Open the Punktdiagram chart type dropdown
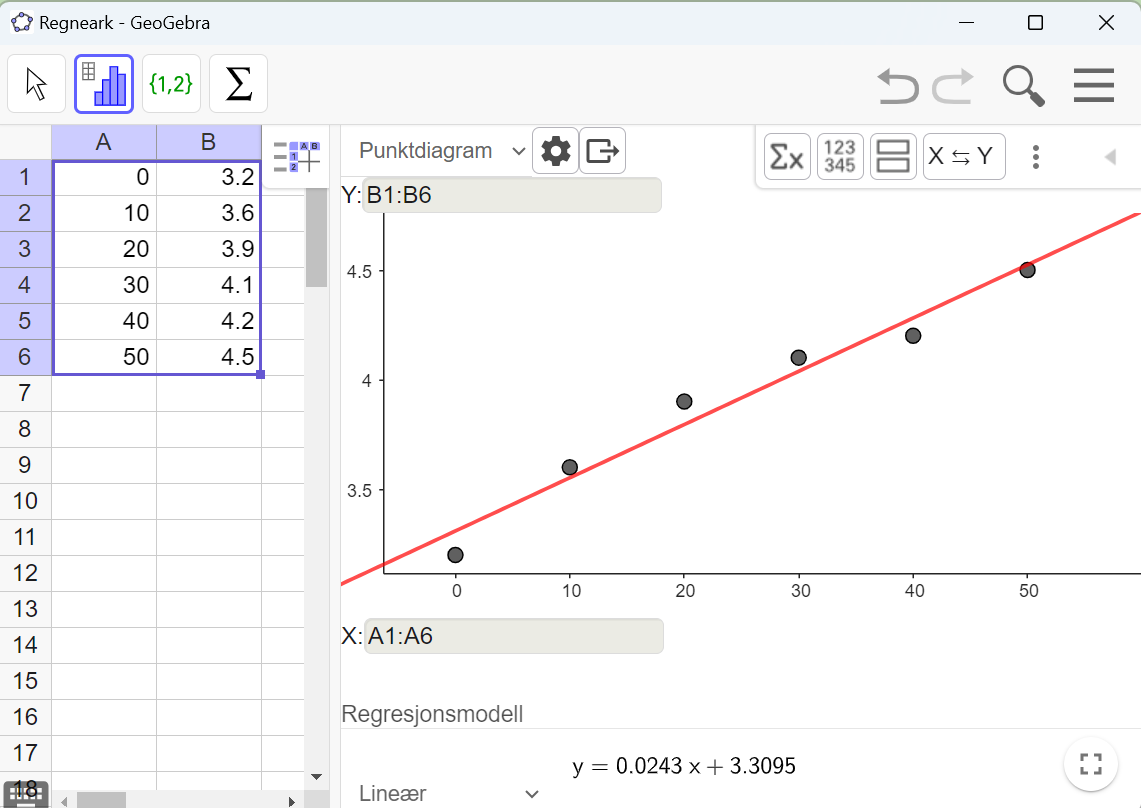 point(442,151)
